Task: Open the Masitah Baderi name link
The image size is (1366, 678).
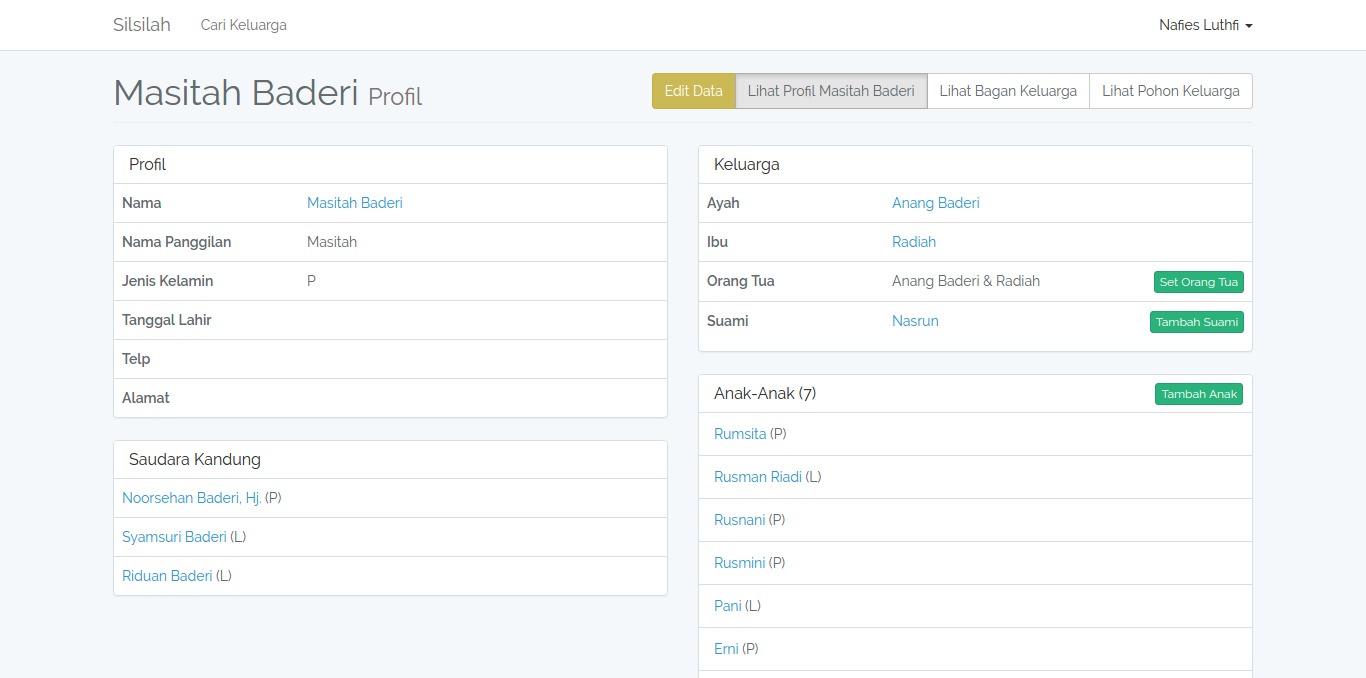Action: click(x=354, y=203)
